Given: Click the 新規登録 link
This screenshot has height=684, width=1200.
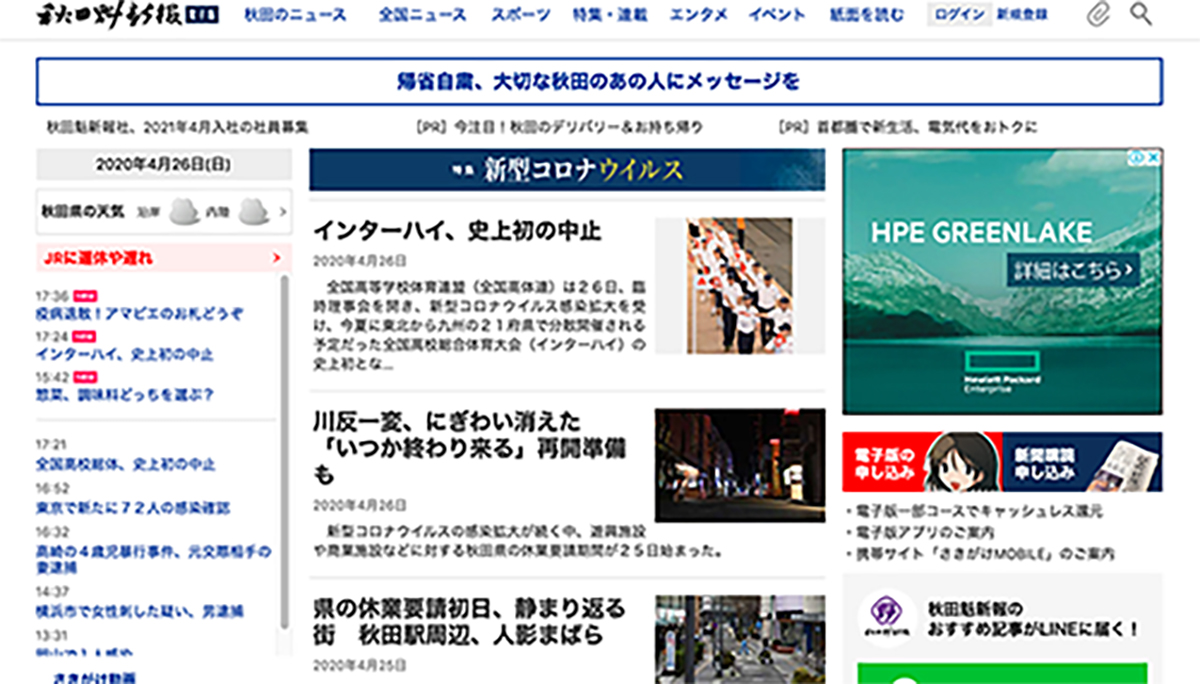Looking at the screenshot, I should [1022, 15].
